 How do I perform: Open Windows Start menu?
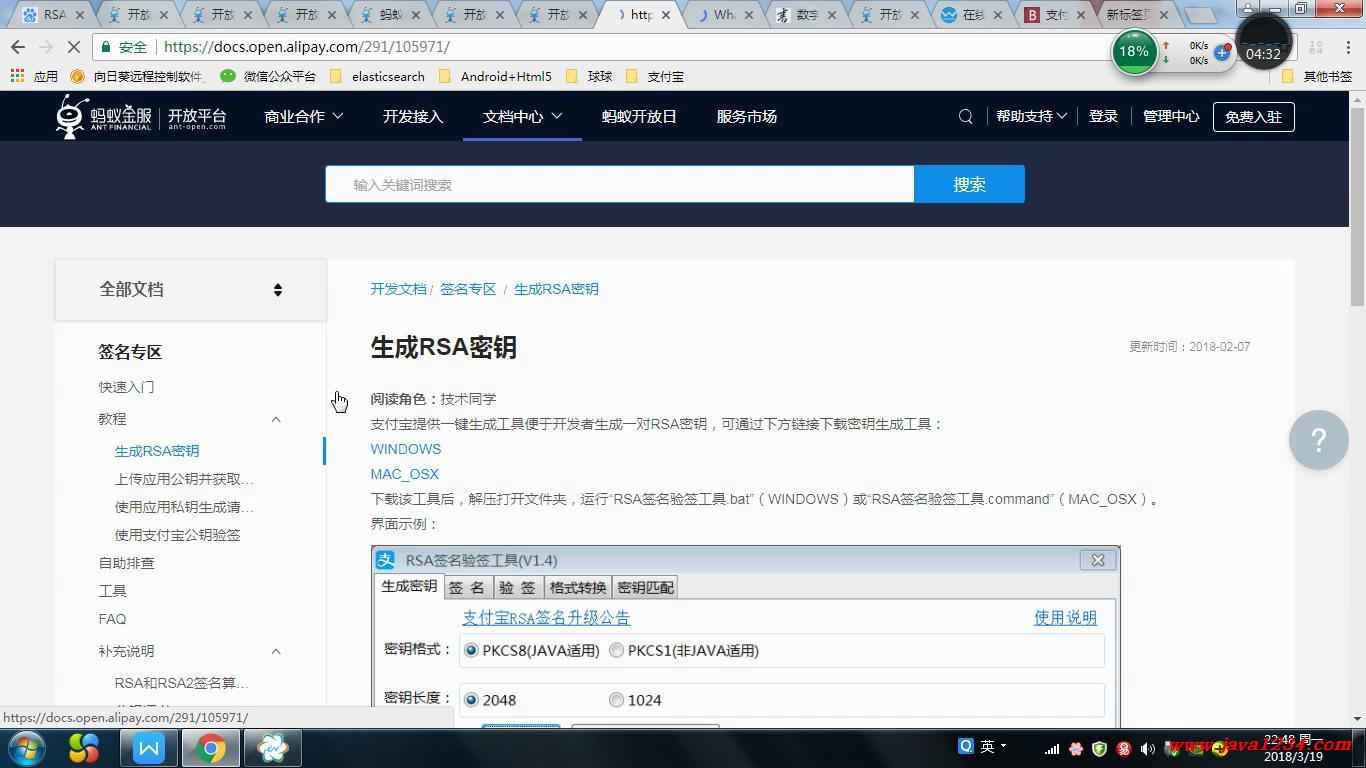(x=26, y=748)
